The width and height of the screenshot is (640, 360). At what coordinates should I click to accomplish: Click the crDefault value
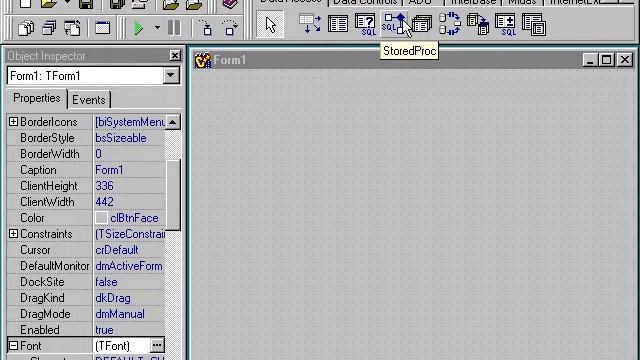click(x=117, y=250)
